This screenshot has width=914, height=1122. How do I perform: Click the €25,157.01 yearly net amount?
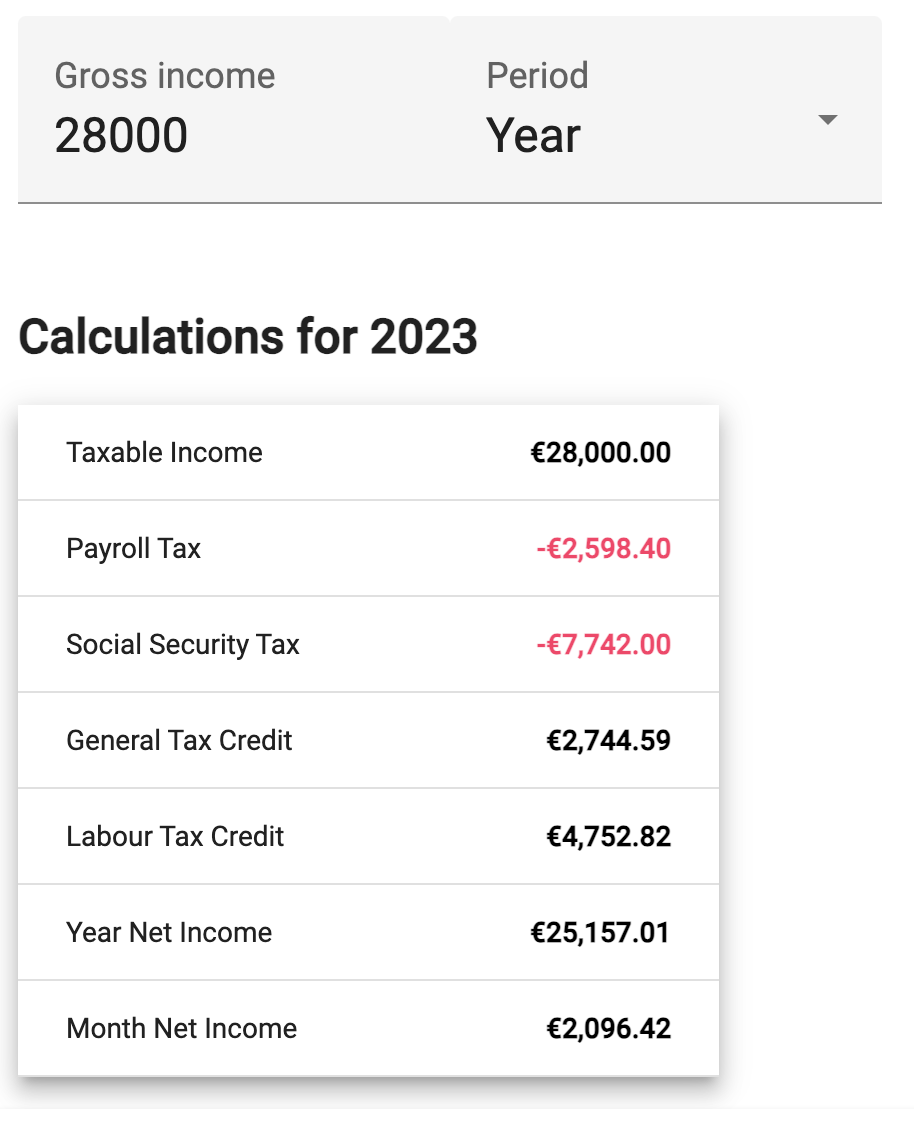tap(600, 933)
